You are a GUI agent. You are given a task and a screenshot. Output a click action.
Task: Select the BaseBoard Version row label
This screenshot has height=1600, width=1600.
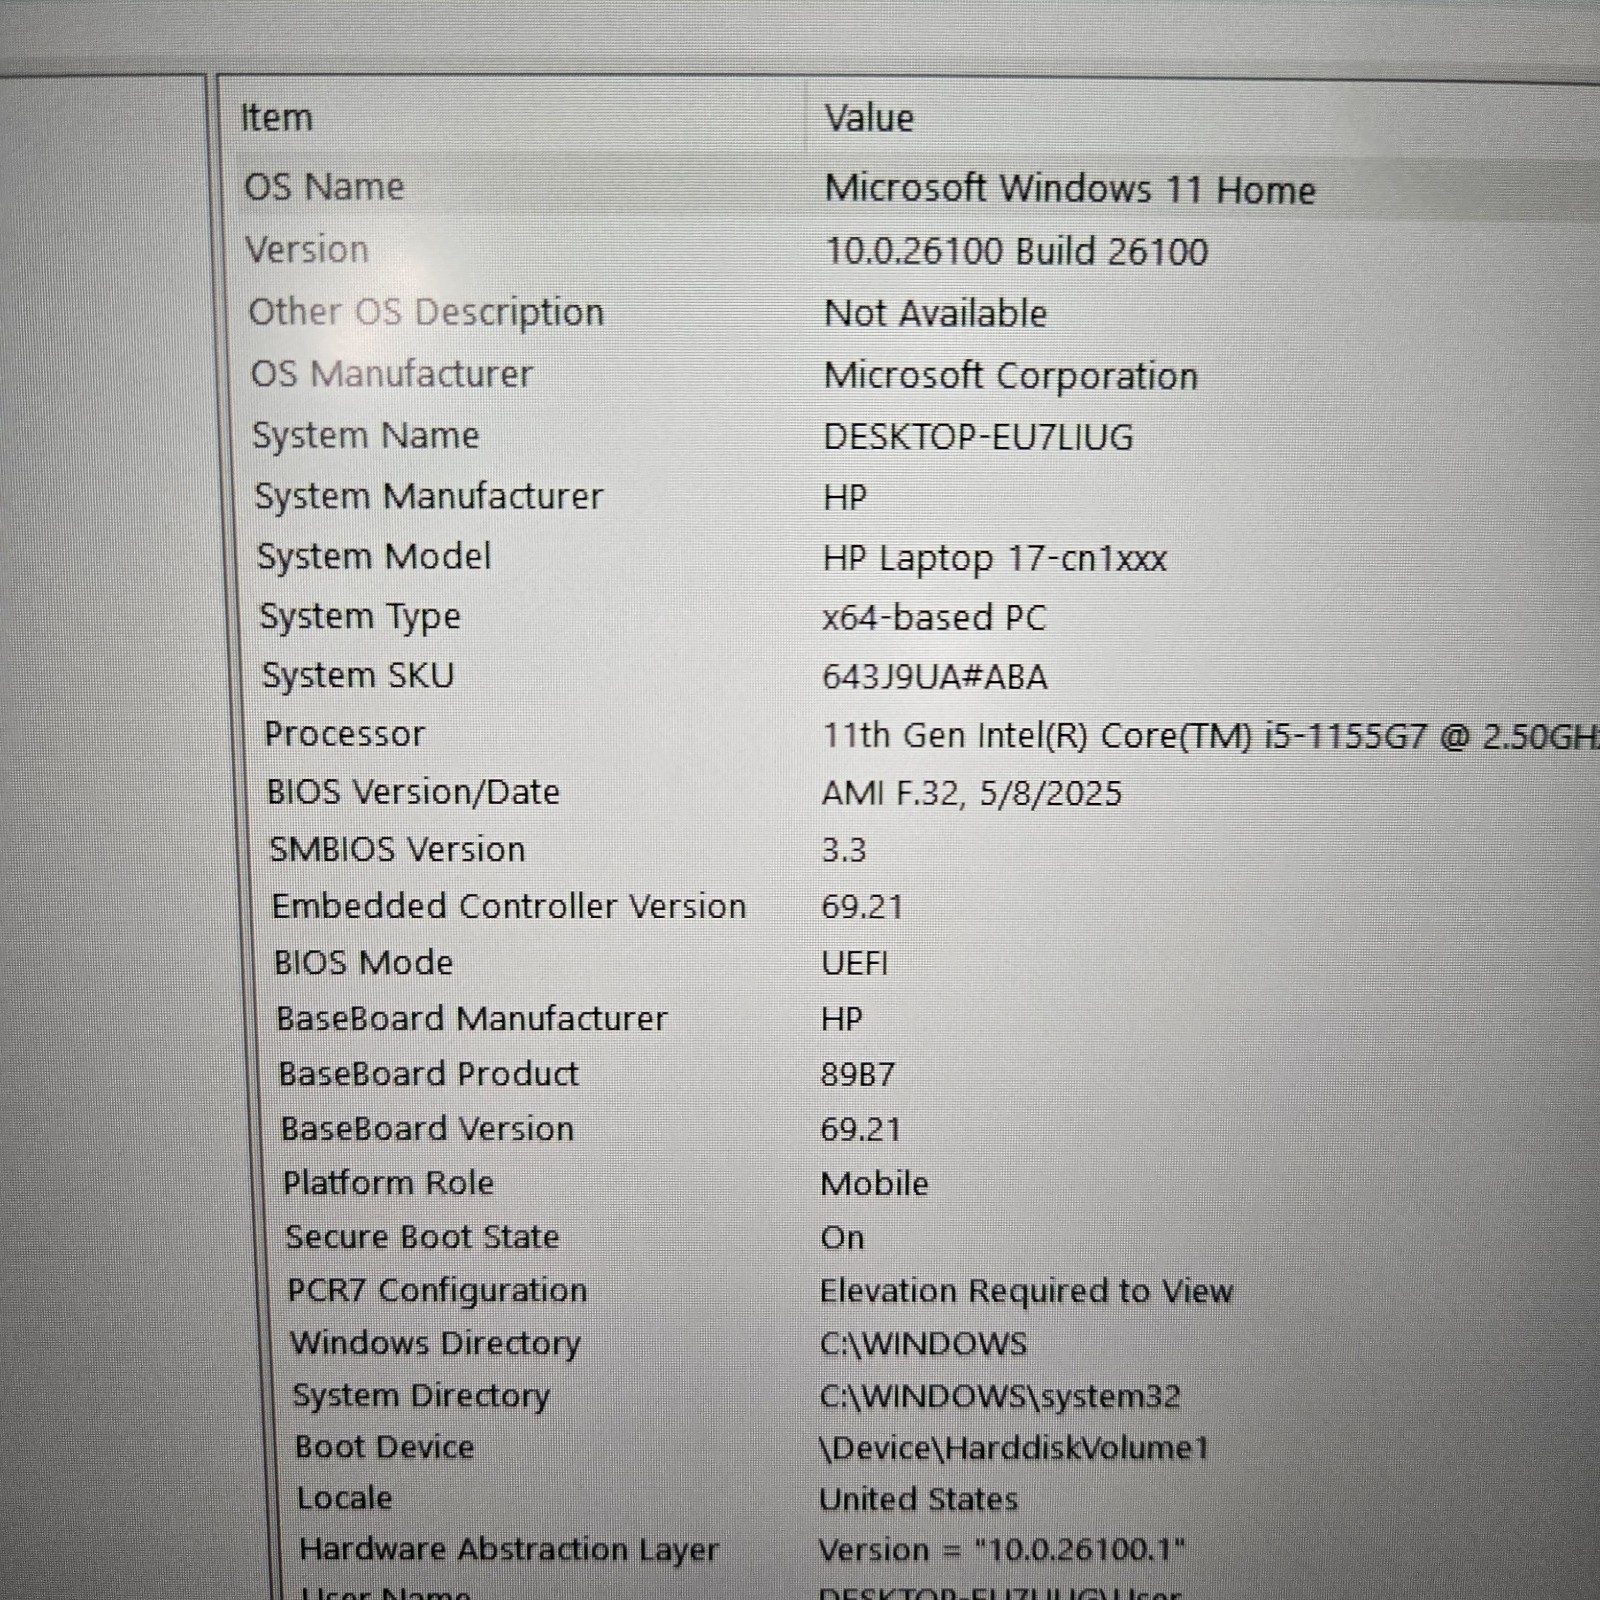[x=427, y=1129]
